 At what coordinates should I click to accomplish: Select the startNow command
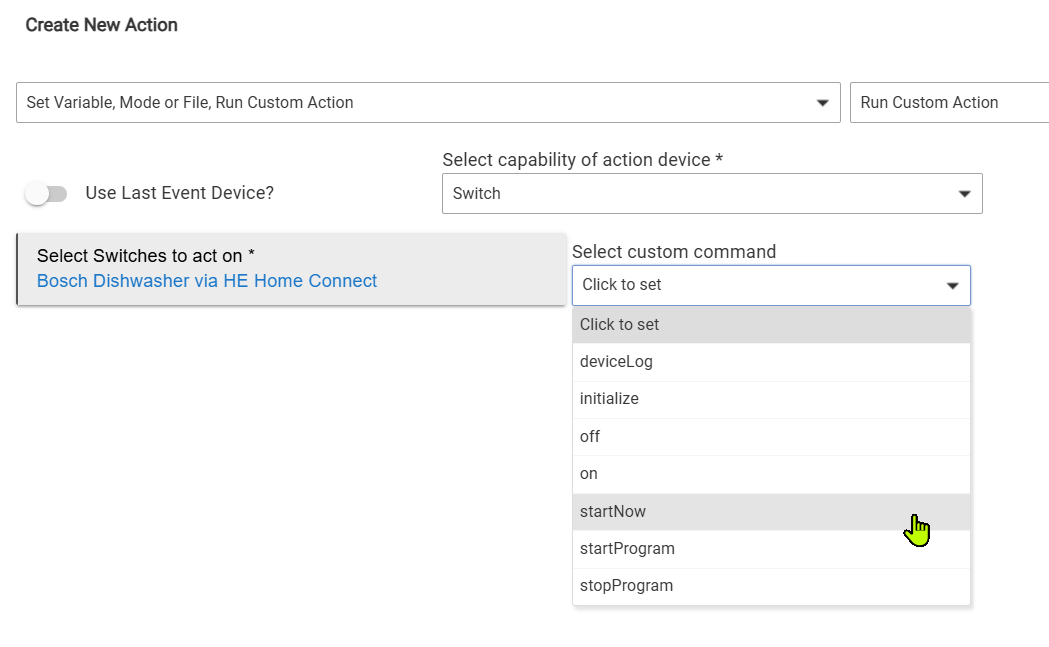point(770,512)
